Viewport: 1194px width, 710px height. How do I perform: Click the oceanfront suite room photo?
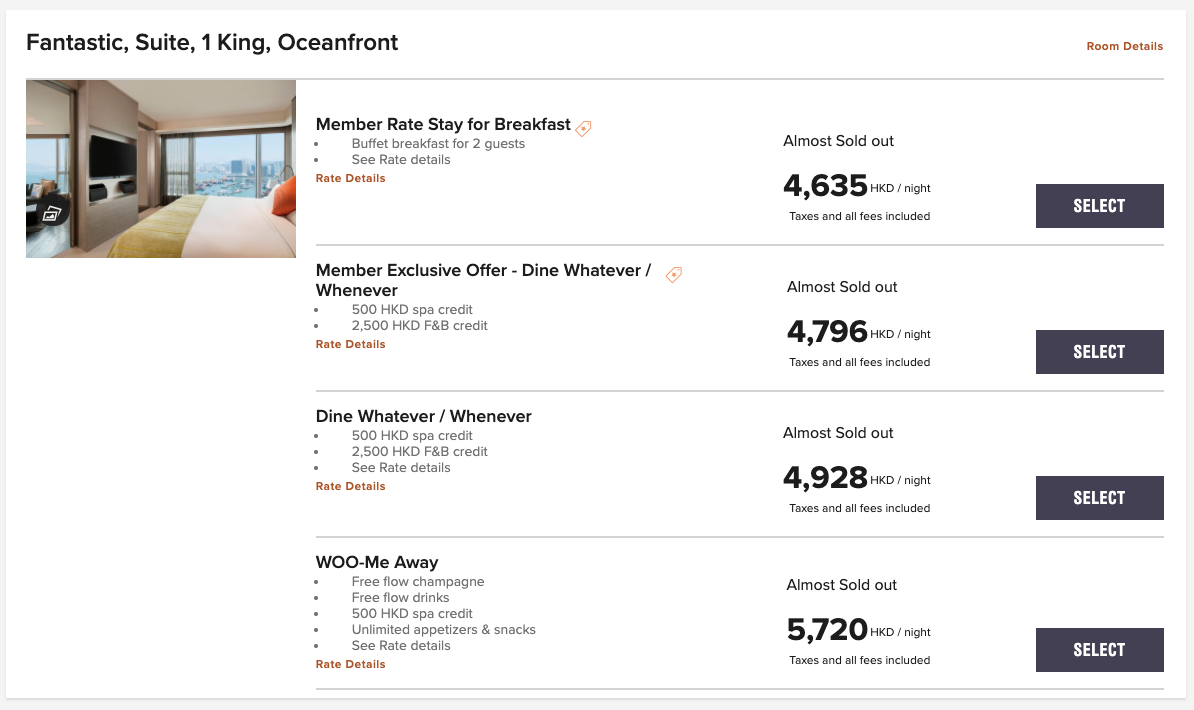tap(161, 168)
